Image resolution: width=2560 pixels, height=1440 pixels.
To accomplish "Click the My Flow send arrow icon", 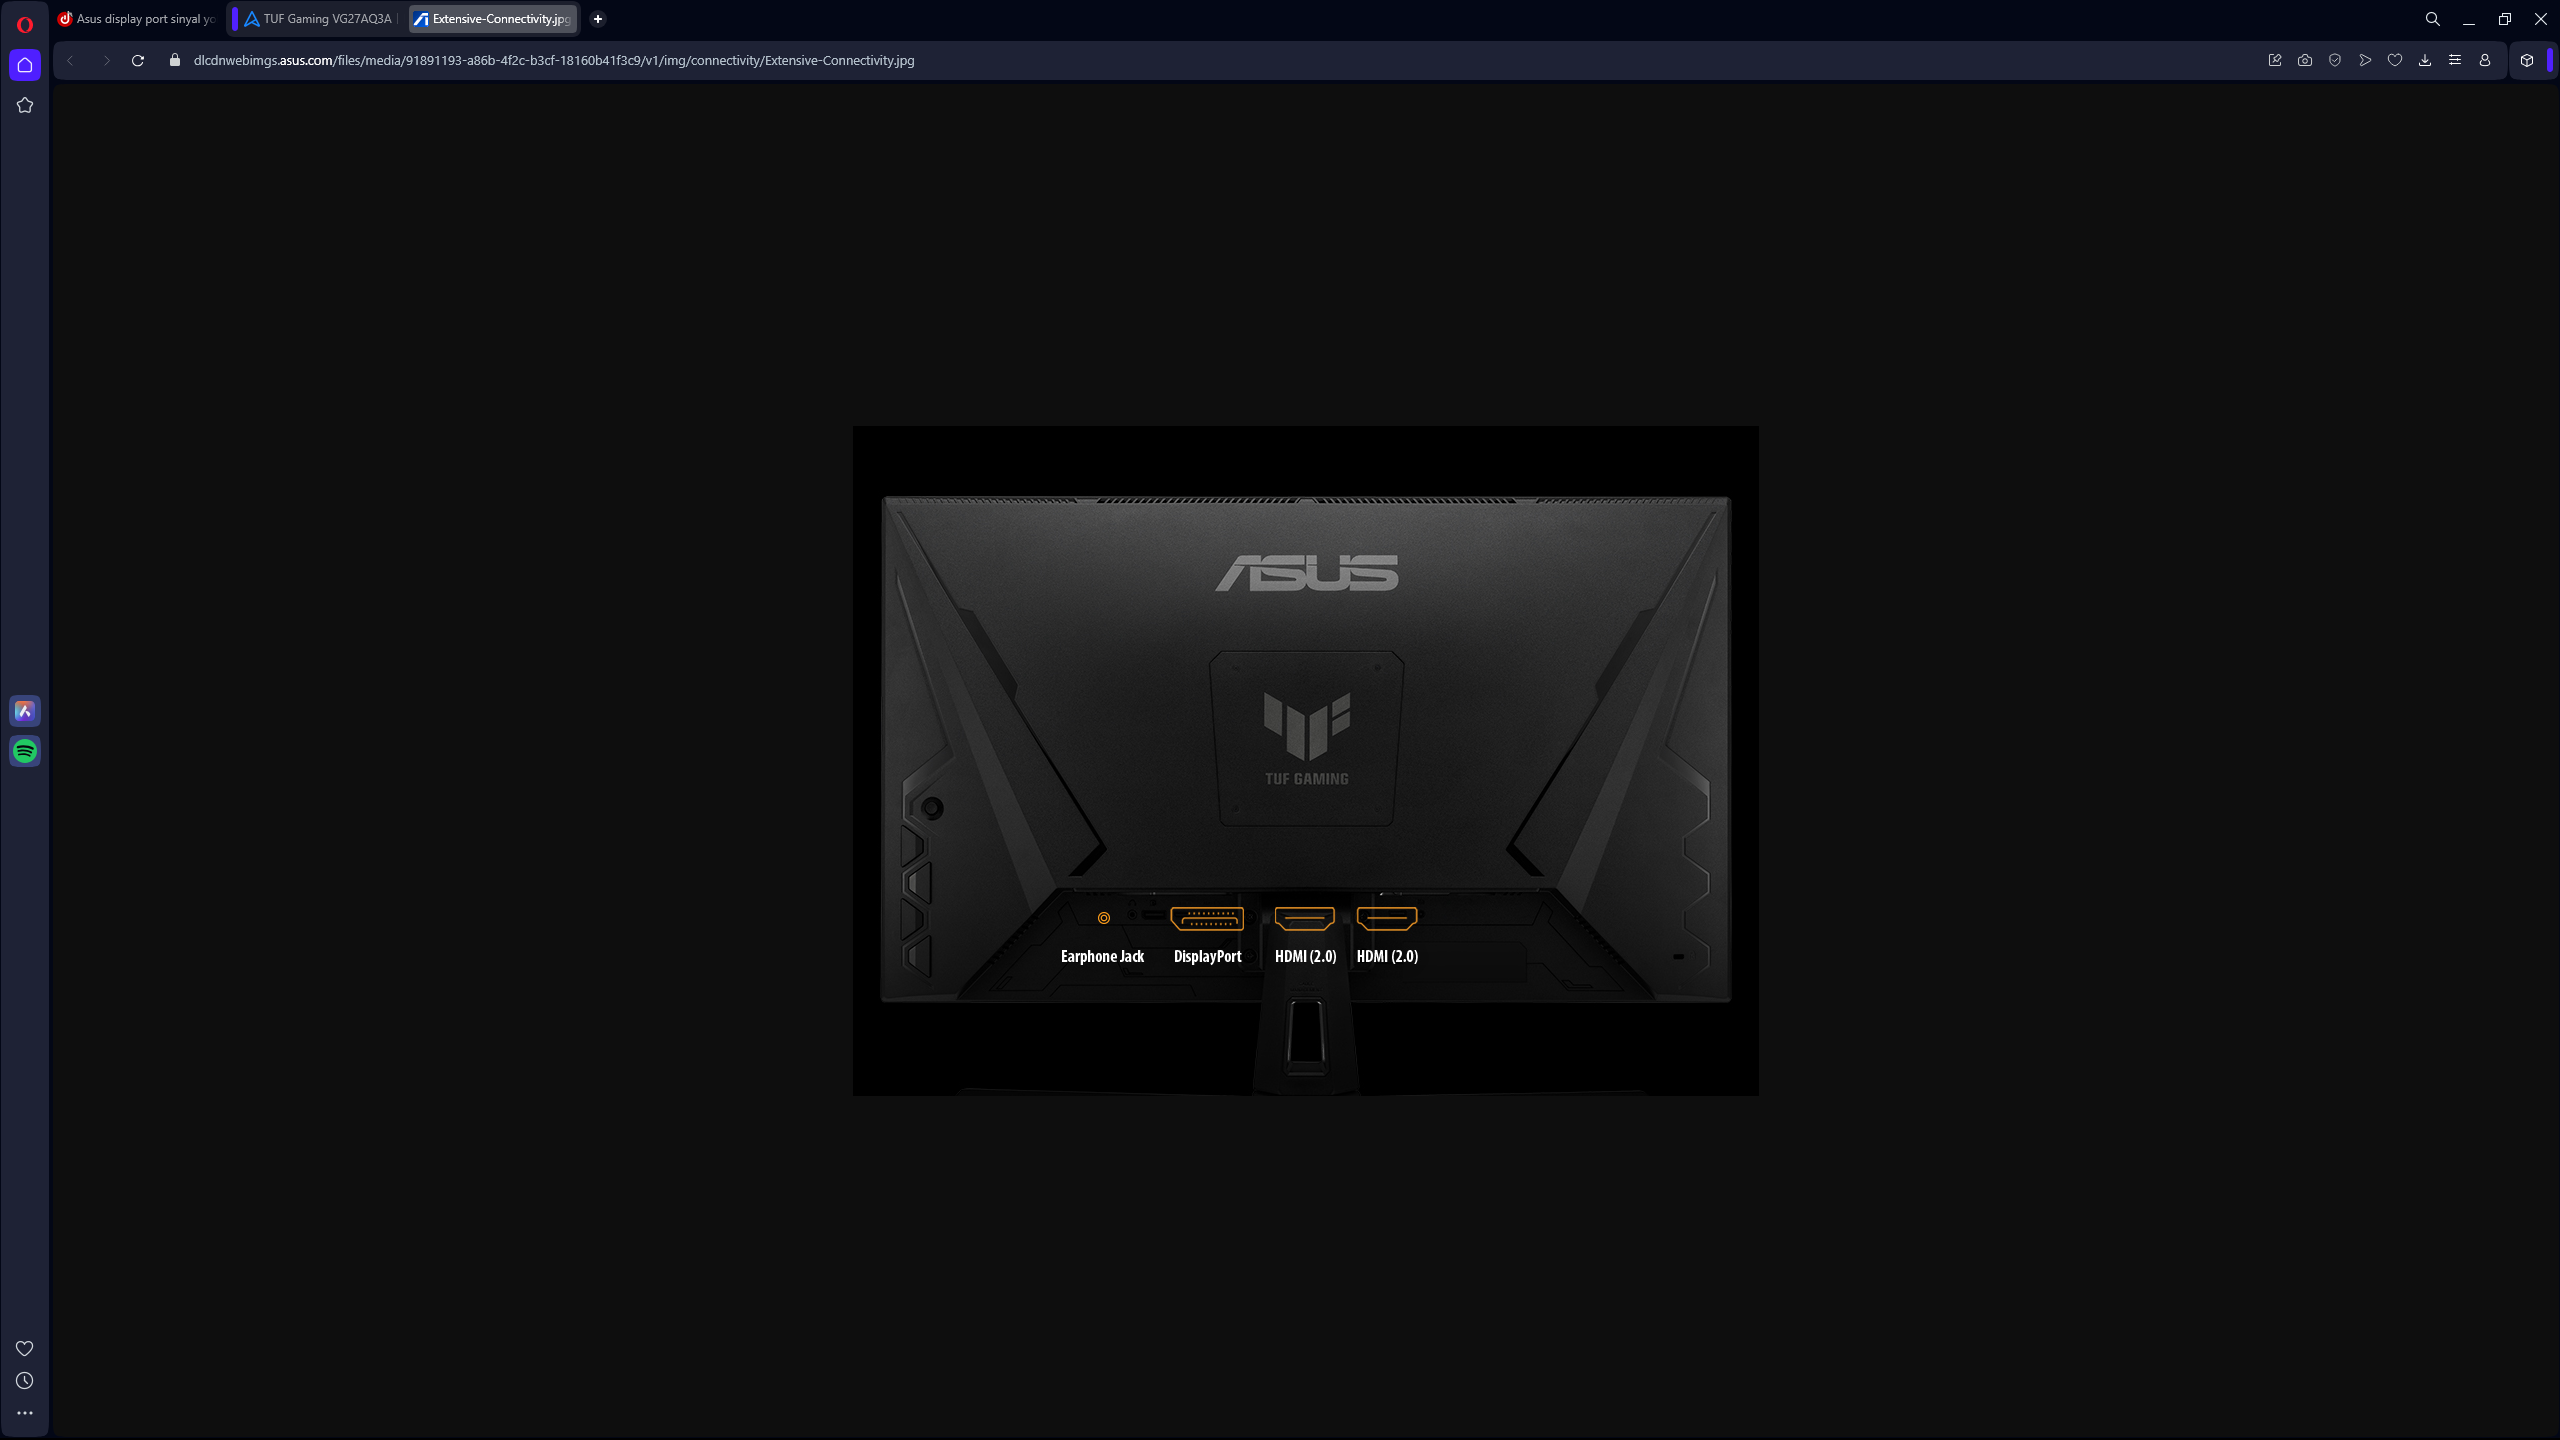I will tap(2365, 60).
